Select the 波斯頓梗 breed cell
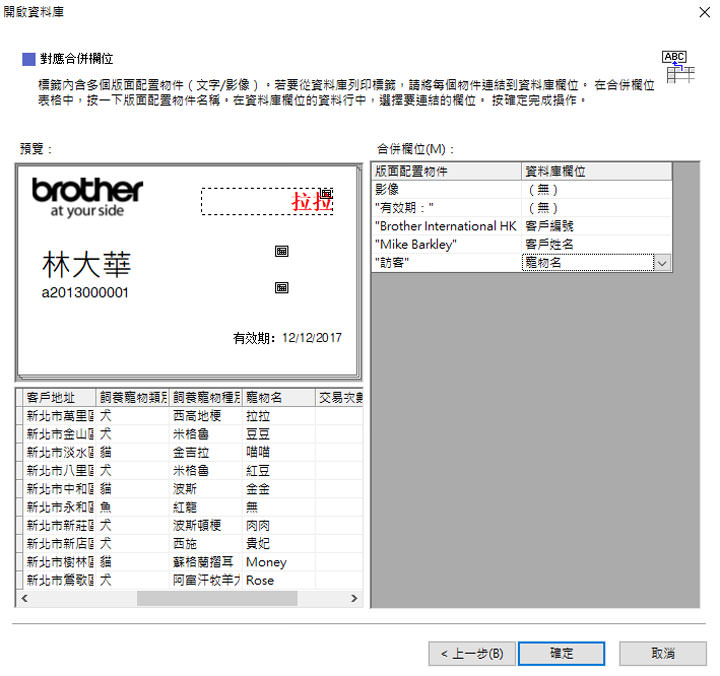 (x=206, y=525)
